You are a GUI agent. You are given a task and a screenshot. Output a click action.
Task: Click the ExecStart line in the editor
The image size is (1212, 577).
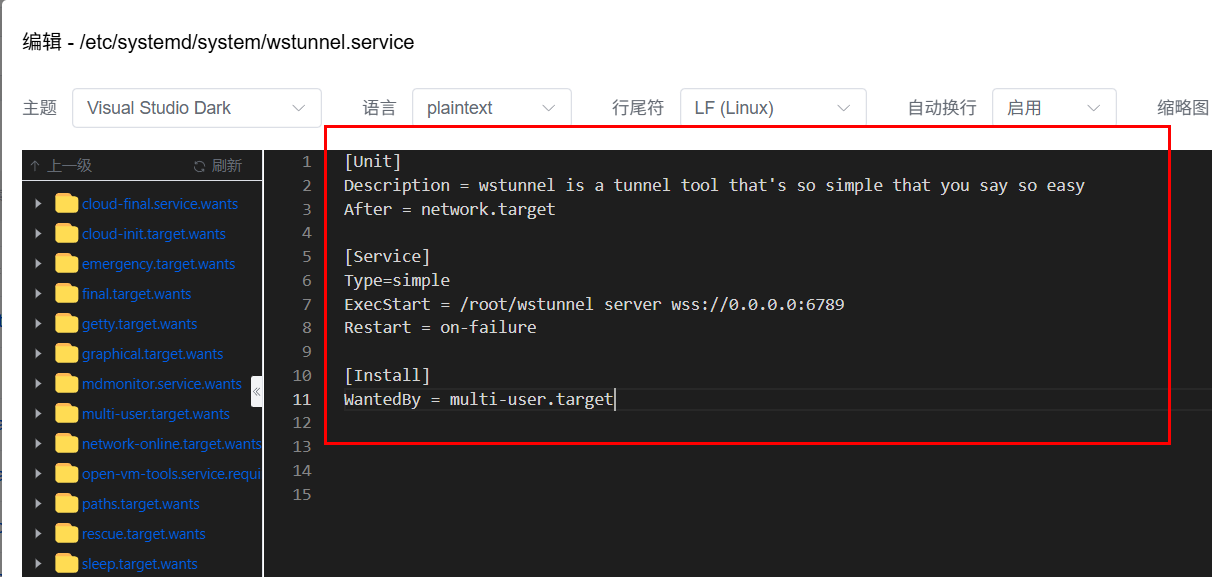pos(594,304)
